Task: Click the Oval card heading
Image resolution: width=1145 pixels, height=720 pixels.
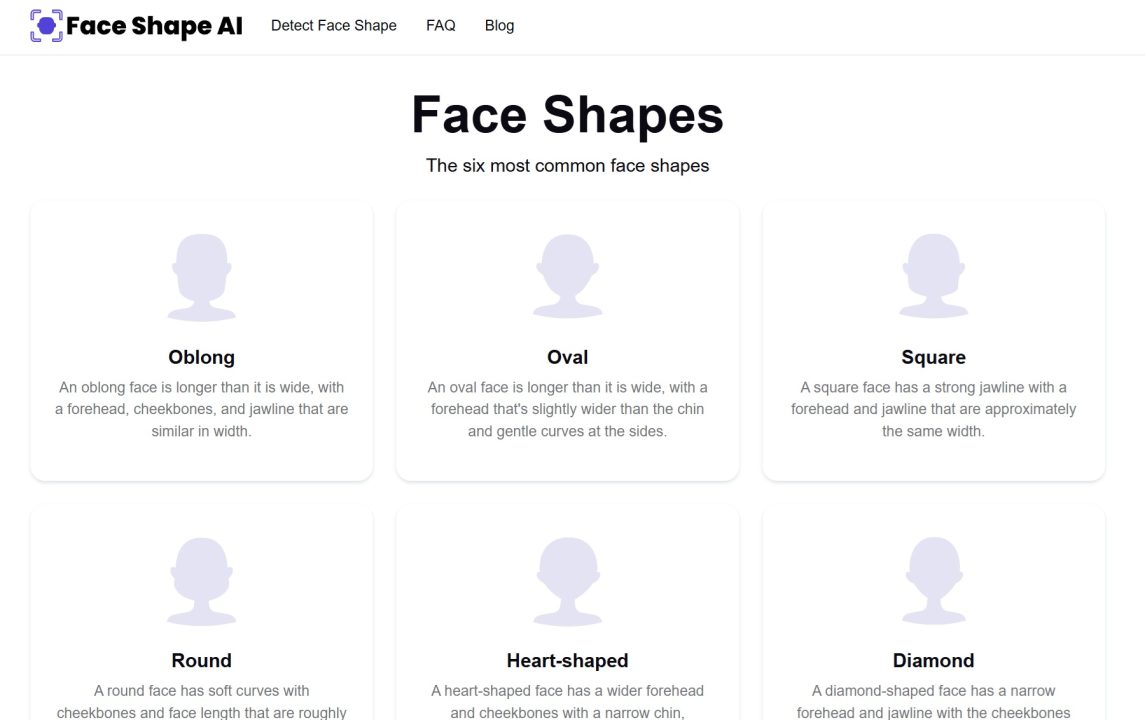Action: tap(567, 356)
